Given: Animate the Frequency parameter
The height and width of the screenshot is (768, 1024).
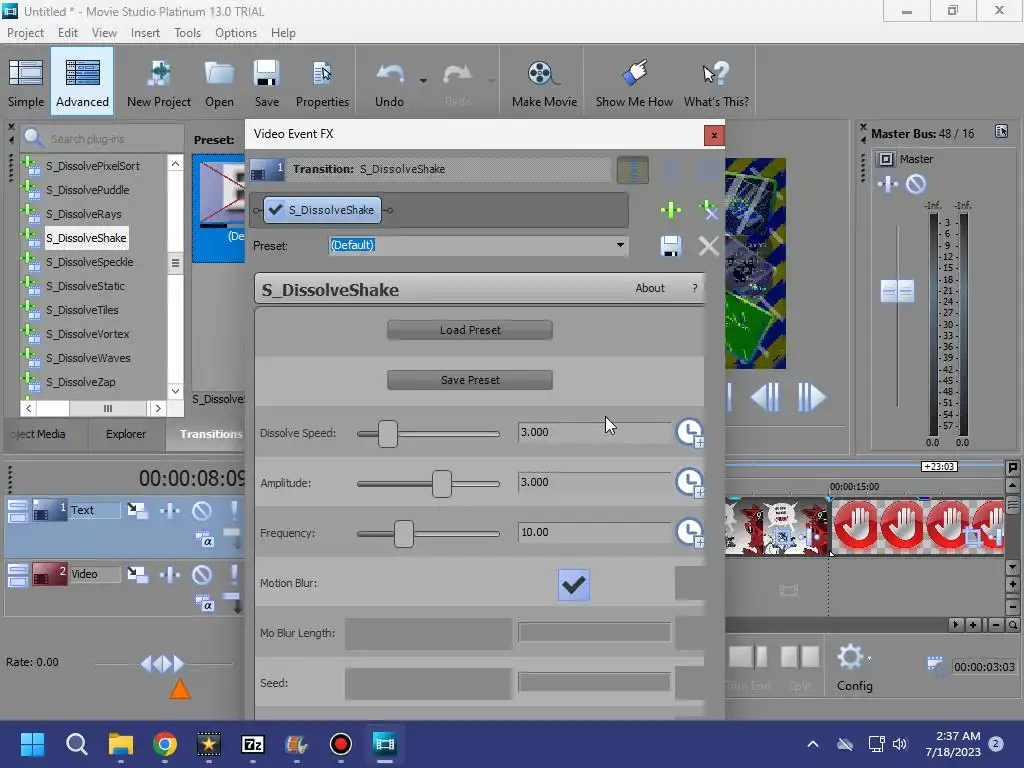Looking at the screenshot, I should pyautogui.click(x=689, y=532).
